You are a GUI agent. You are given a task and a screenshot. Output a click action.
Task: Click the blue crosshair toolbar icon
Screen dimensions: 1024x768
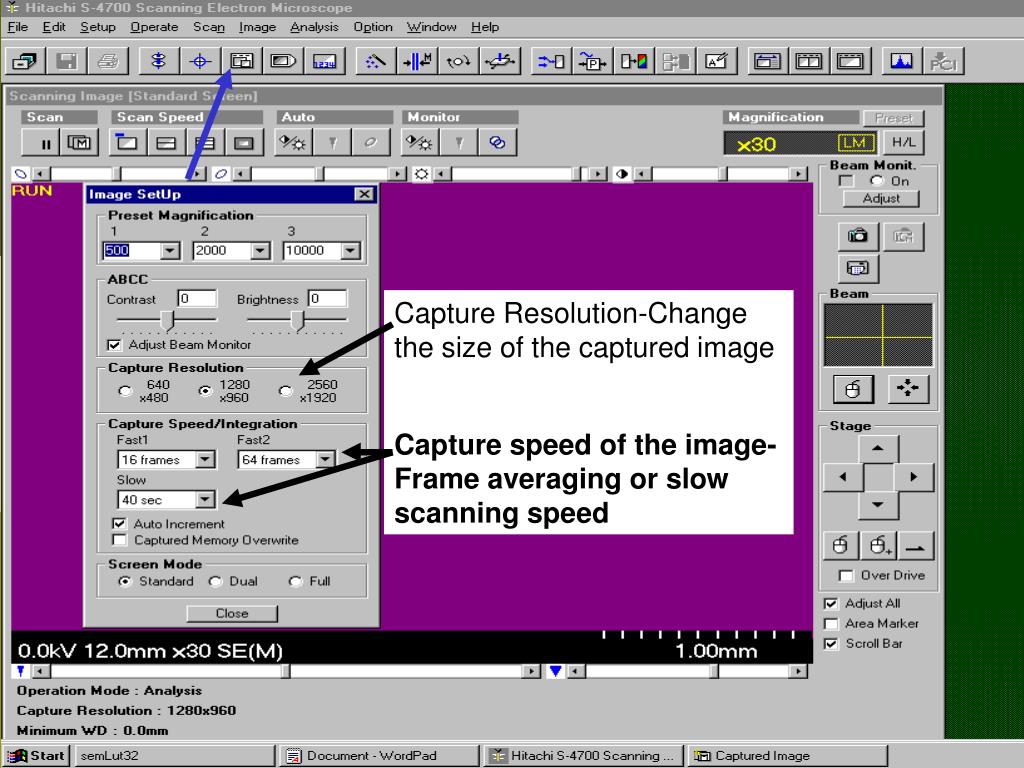[200, 61]
